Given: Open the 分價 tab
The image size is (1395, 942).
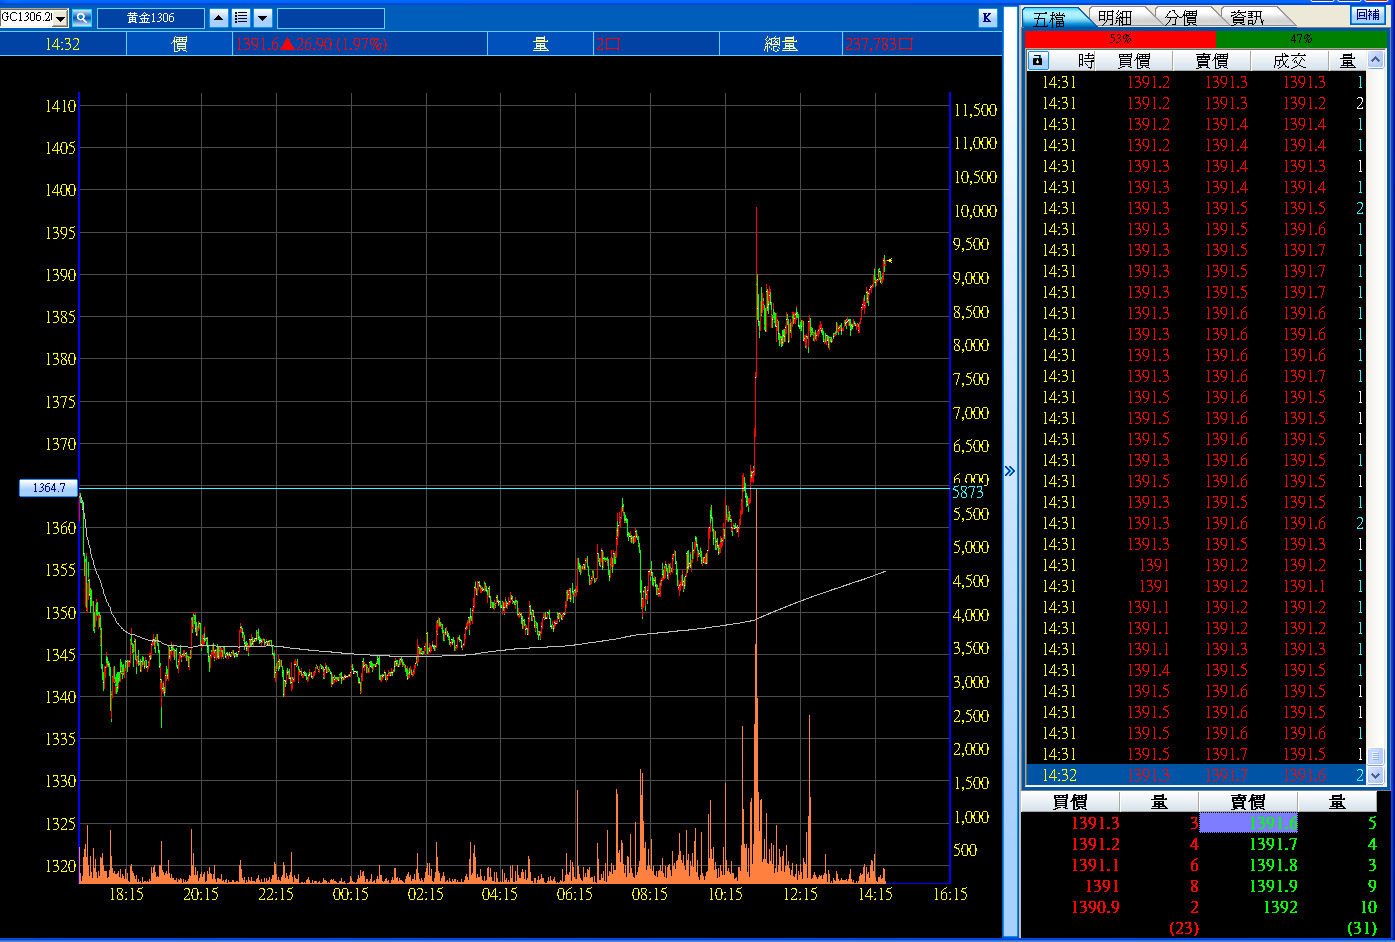Looking at the screenshot, I should (1181, 17).
